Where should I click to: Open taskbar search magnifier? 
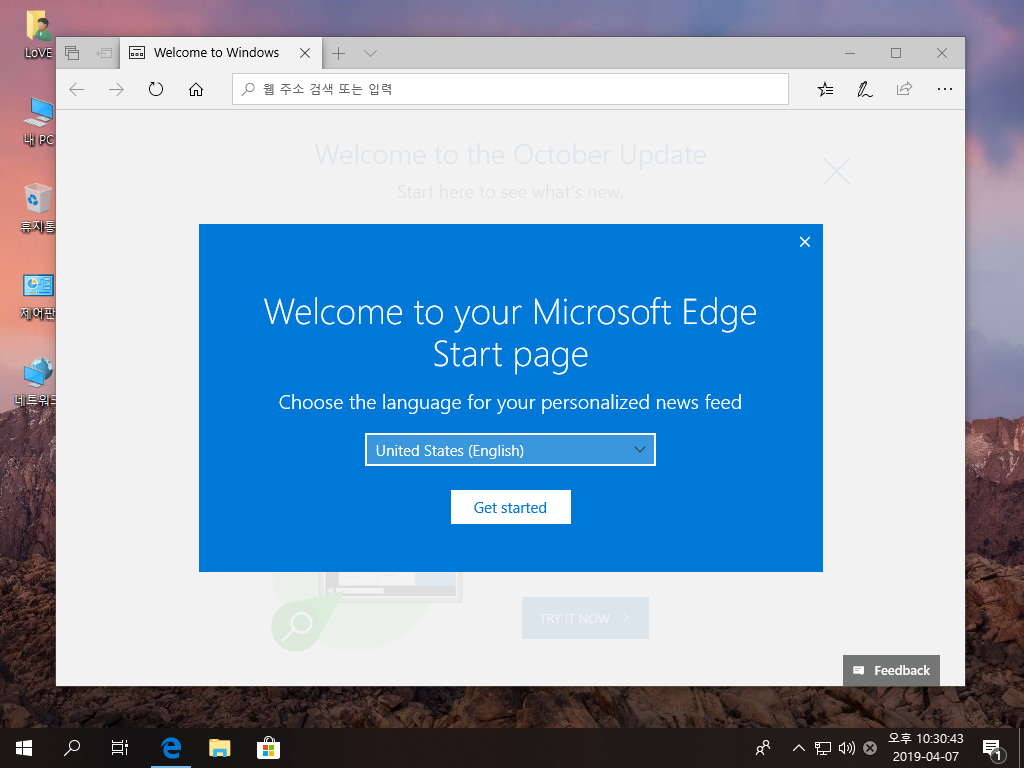(x=72, y=748)
